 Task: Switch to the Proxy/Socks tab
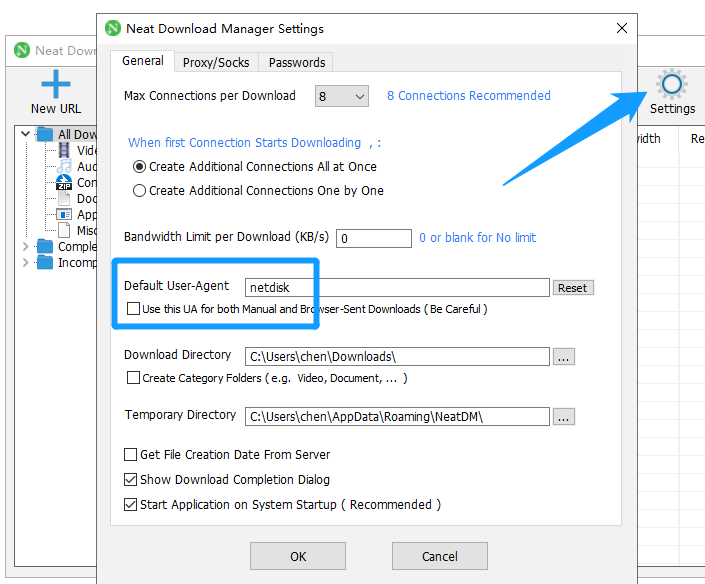click(216, 62)
